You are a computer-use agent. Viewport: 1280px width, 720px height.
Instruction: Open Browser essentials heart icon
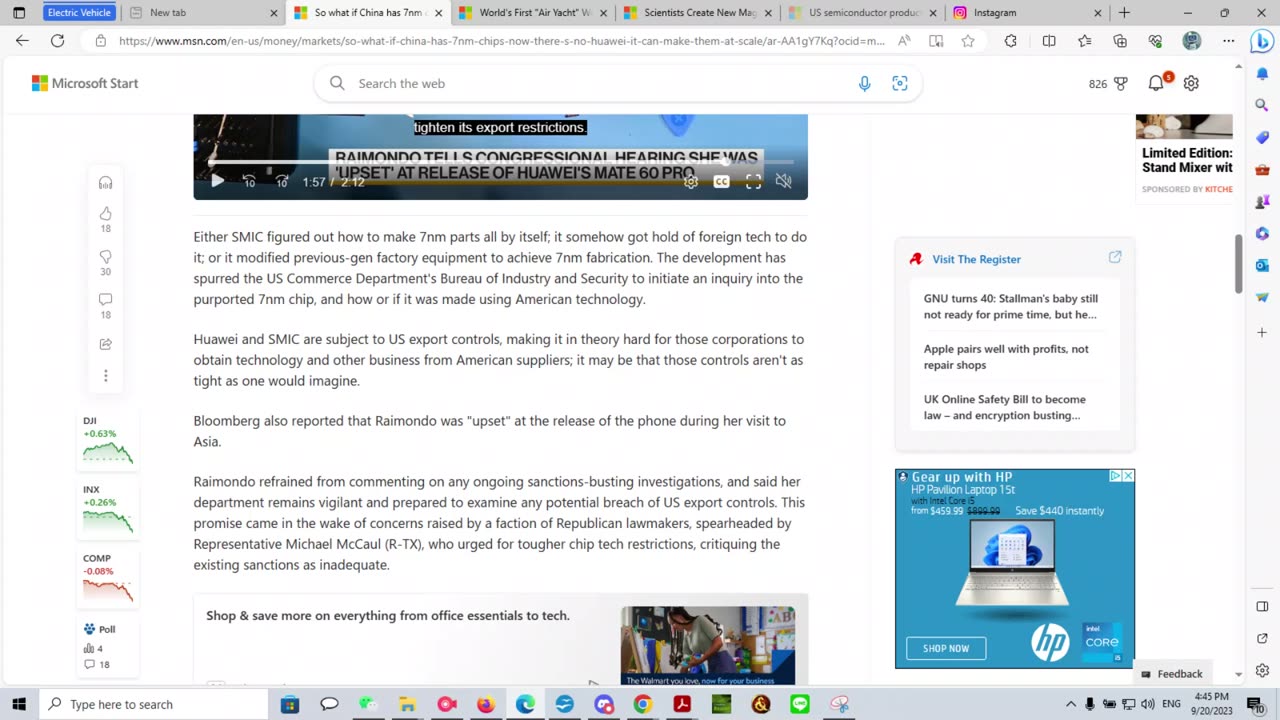(1155, 41)
